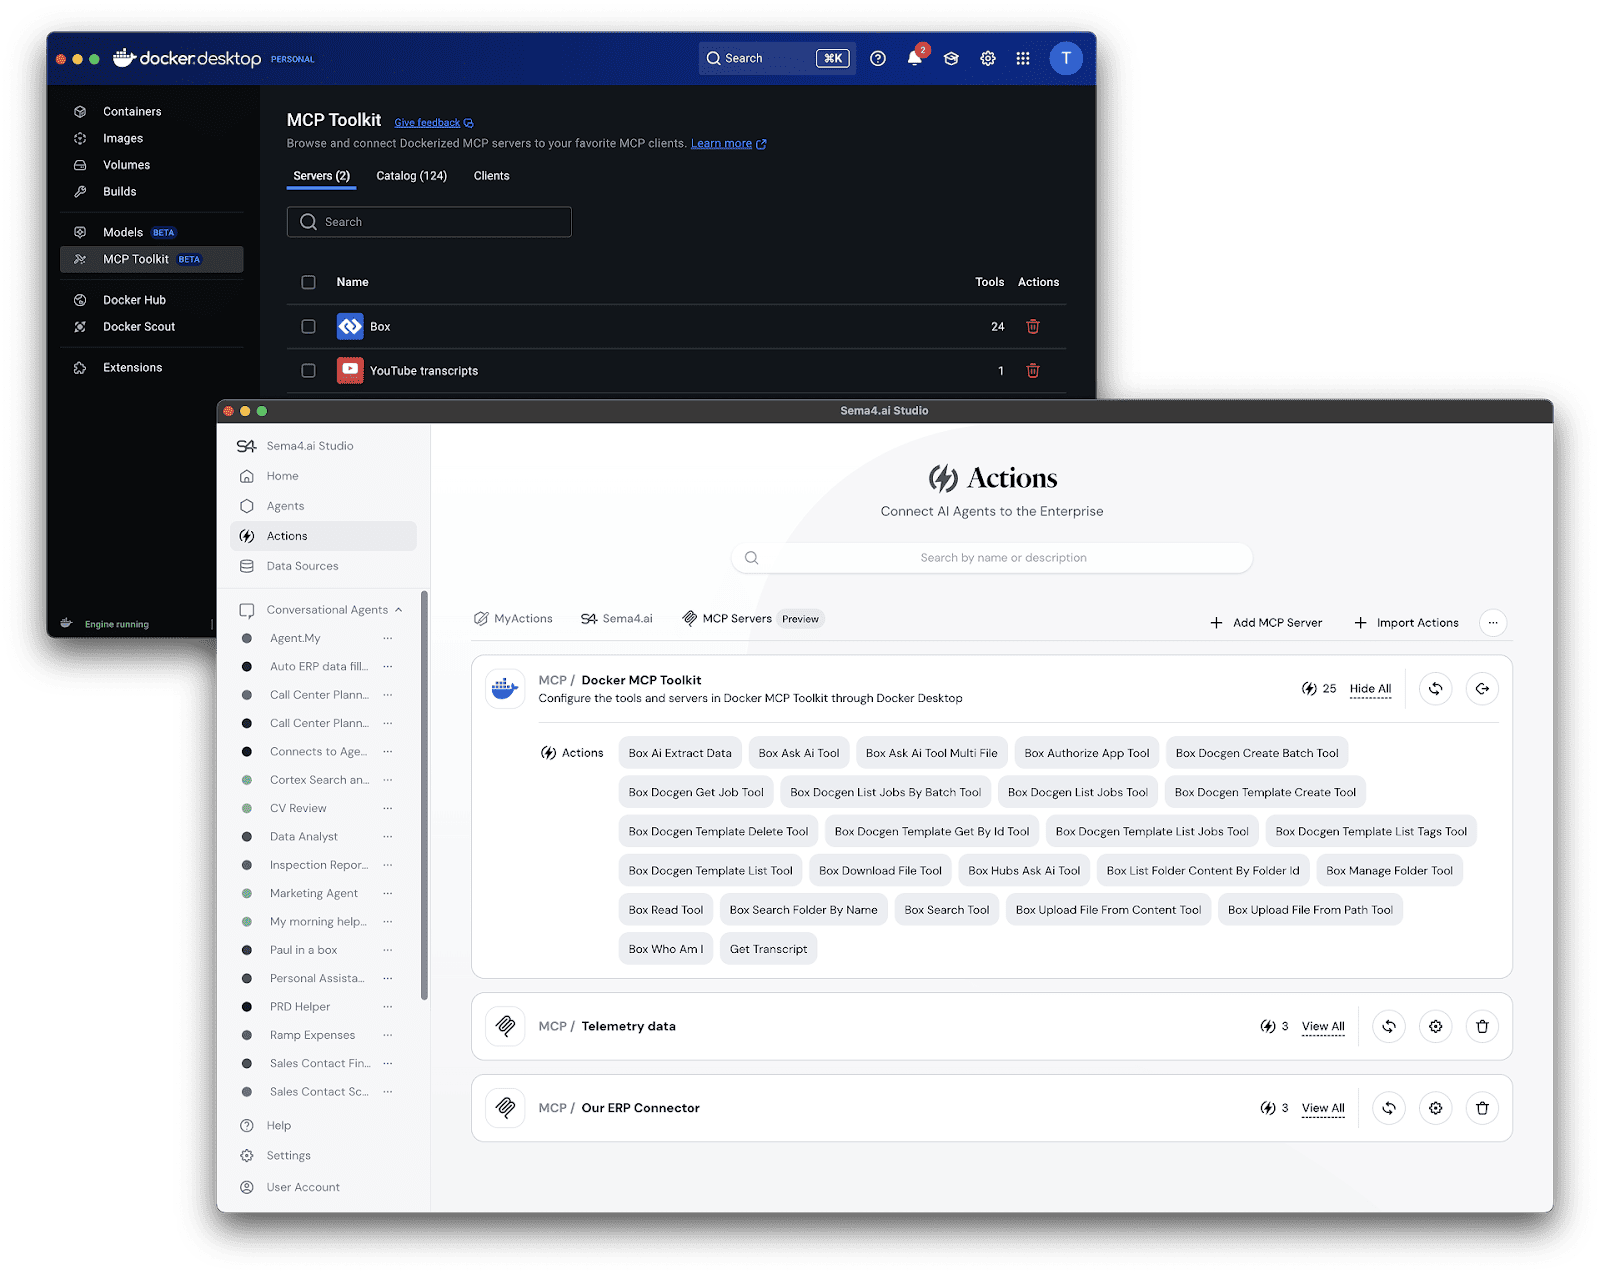Open Telemetry data server settings gear
1600x1274 pixels.
[1435, 1026]
